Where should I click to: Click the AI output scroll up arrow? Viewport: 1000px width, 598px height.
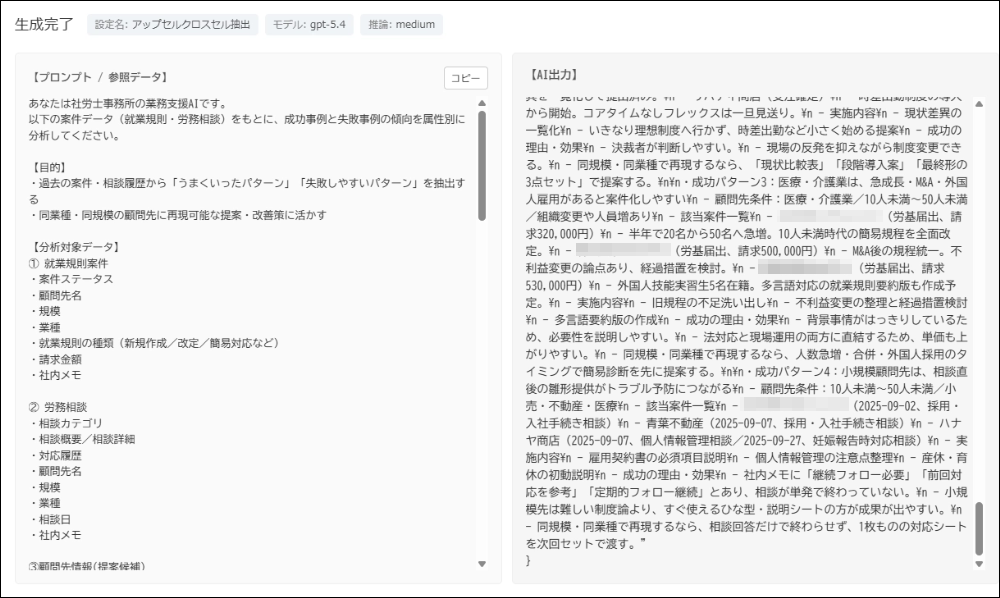979,104
